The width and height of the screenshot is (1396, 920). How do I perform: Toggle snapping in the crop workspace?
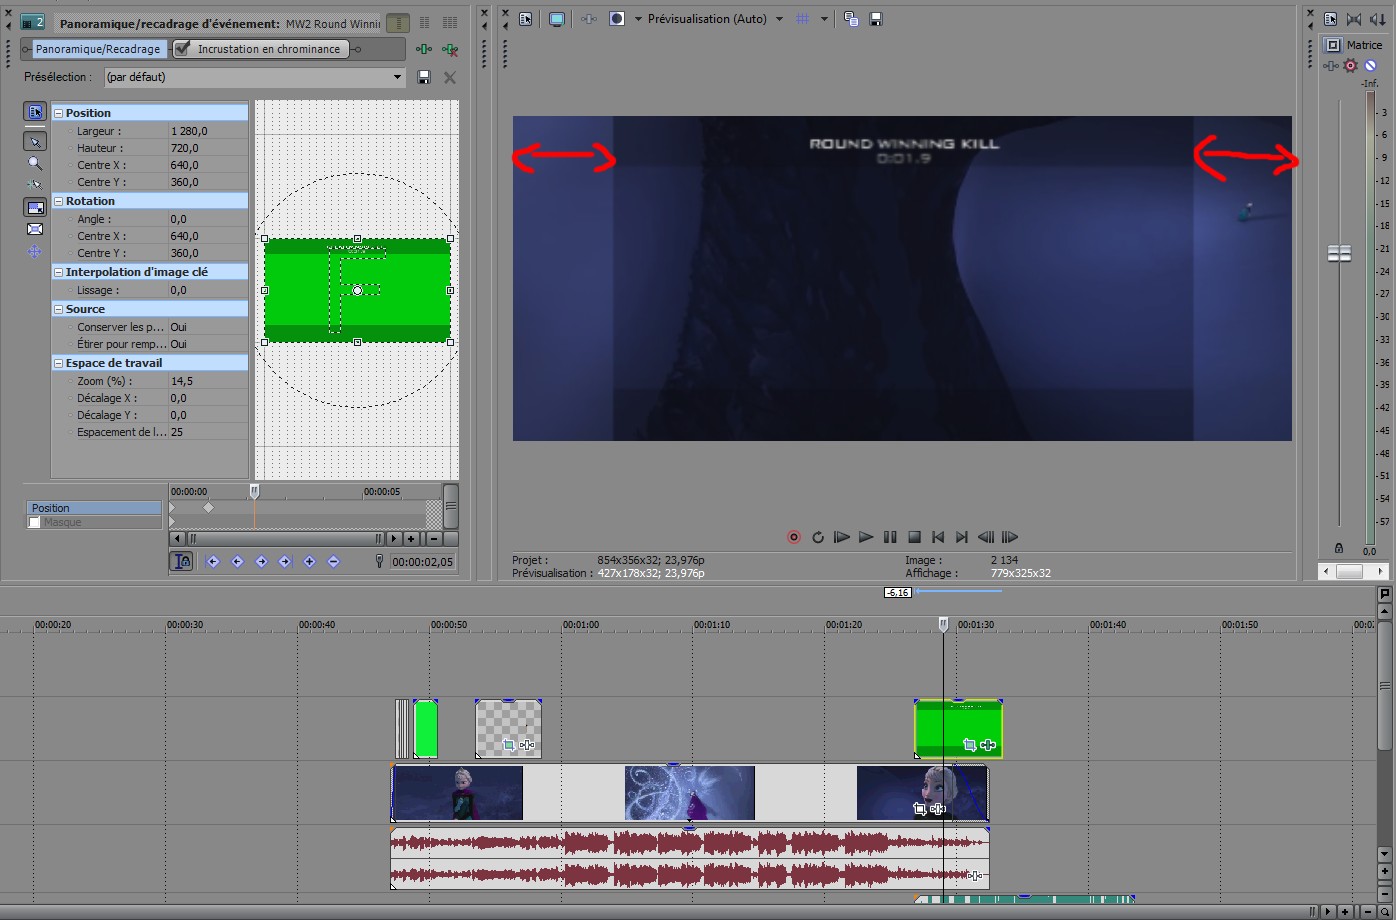[x=34, y=185]
